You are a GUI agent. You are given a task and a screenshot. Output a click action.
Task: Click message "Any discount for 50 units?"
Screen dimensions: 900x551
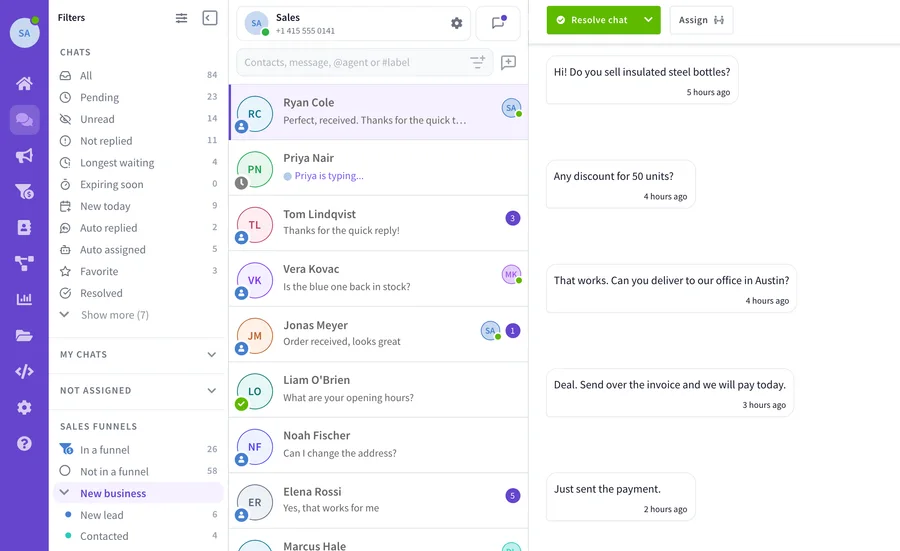point(620,184)
